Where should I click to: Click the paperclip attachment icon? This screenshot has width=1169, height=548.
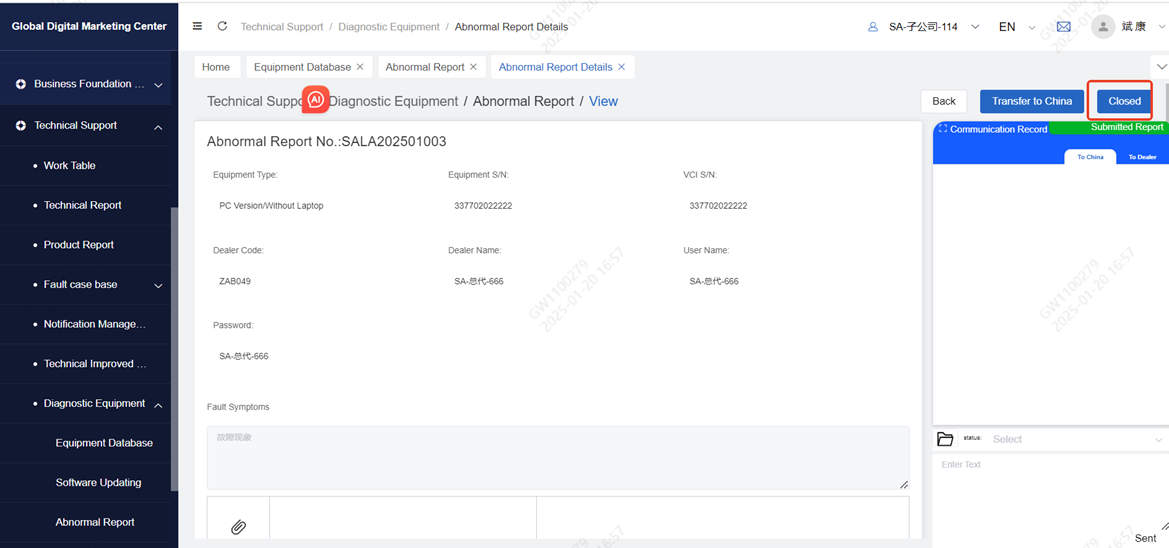click(x=238, y=527)
